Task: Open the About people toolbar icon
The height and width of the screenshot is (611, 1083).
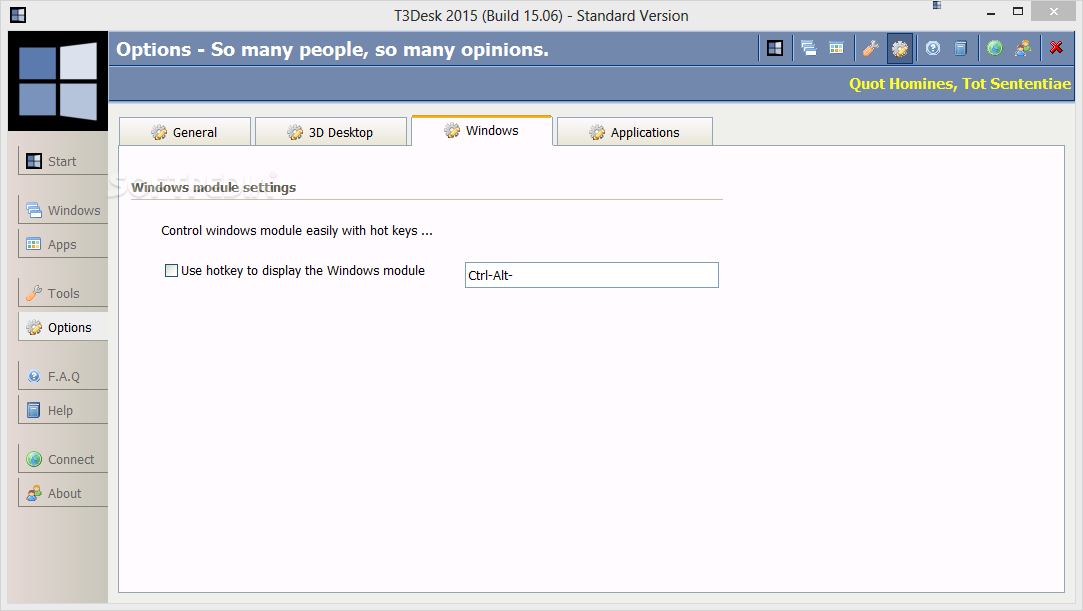Action: [1023, 48]
